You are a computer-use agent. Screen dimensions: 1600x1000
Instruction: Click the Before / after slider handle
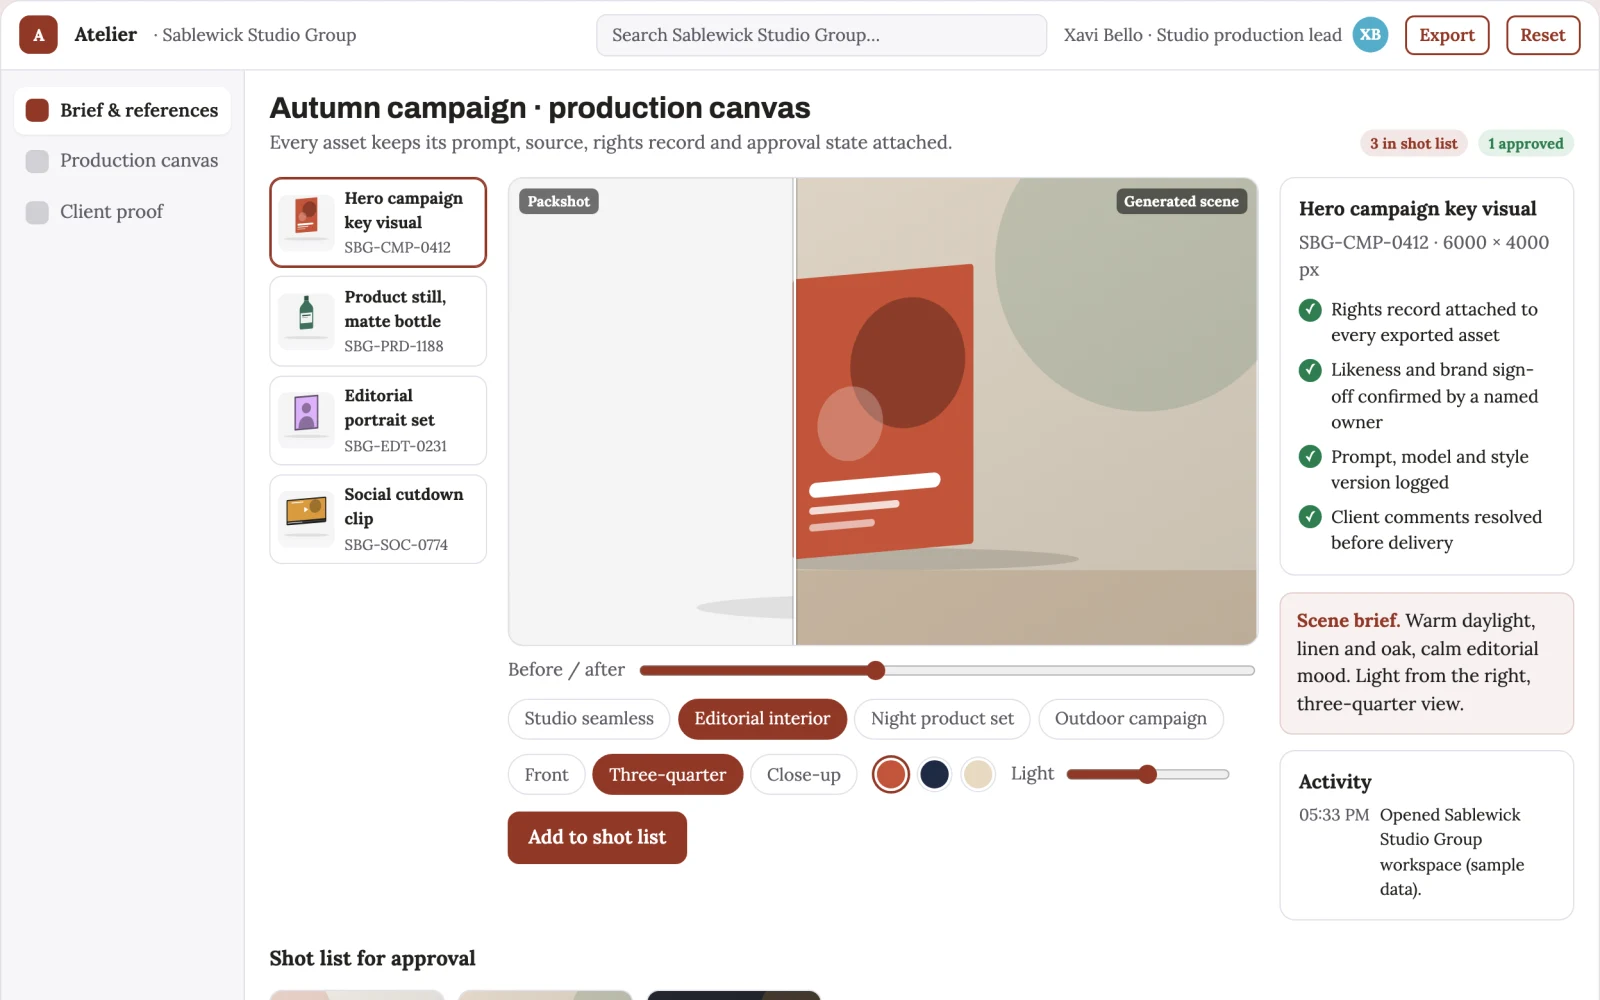pos(876,670)
